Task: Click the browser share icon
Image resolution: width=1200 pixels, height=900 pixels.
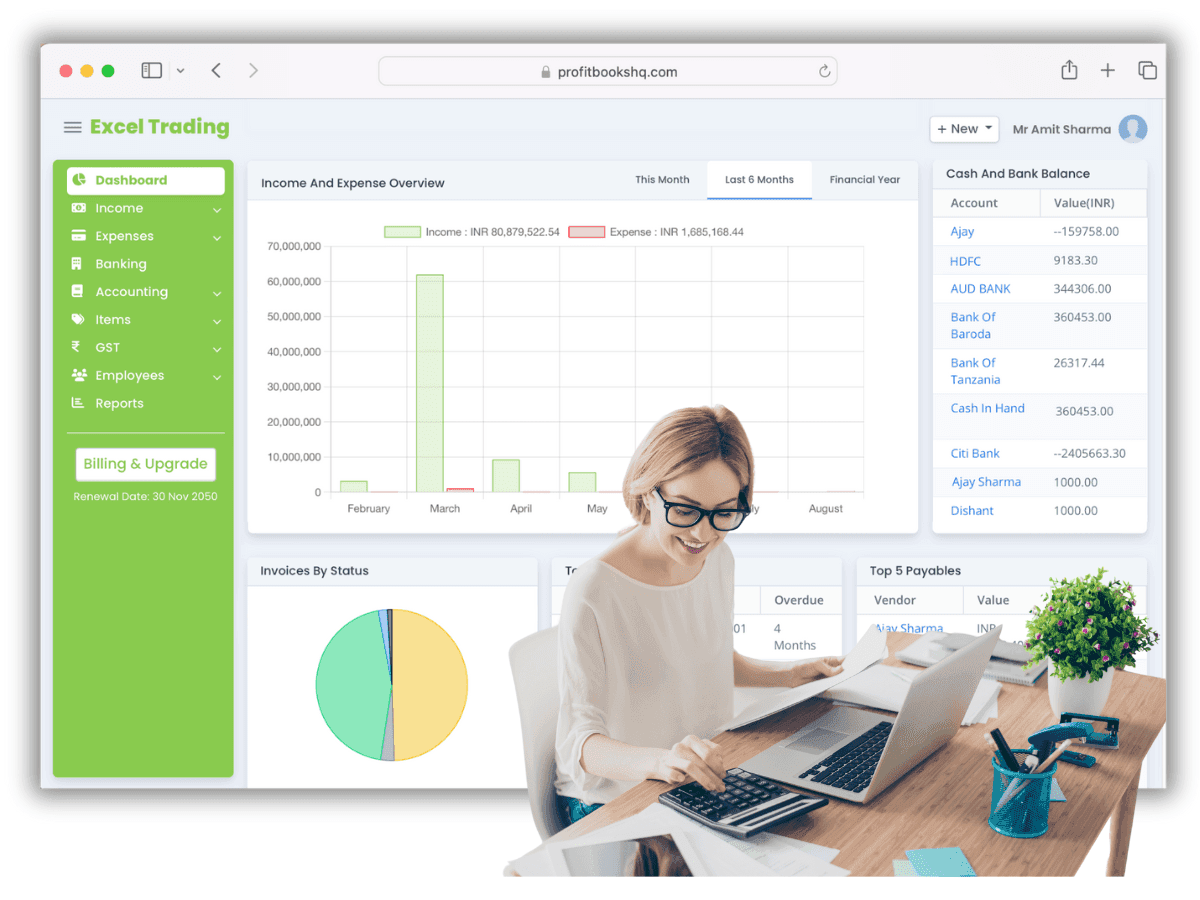Action: click(1068, 70)
